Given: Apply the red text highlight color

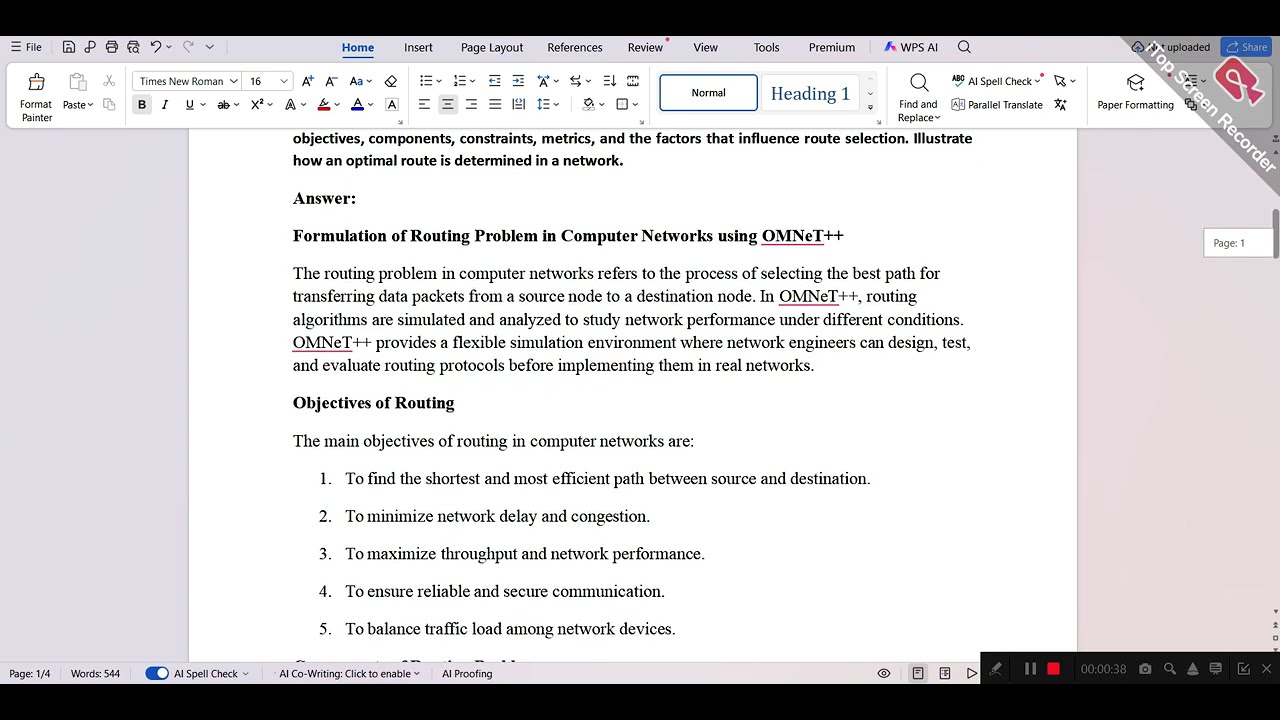Looking at the screenshot, I should pyautogui.click(x=324, y=104).
